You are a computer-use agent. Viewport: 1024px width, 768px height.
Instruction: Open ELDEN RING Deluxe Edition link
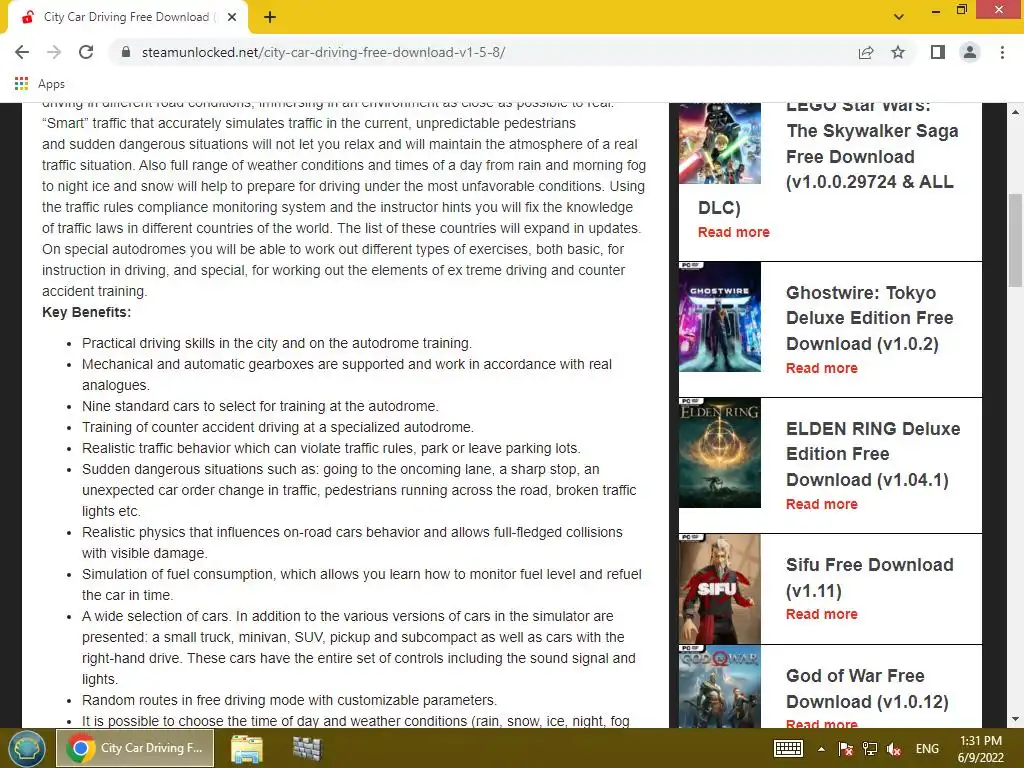[873, 454]
